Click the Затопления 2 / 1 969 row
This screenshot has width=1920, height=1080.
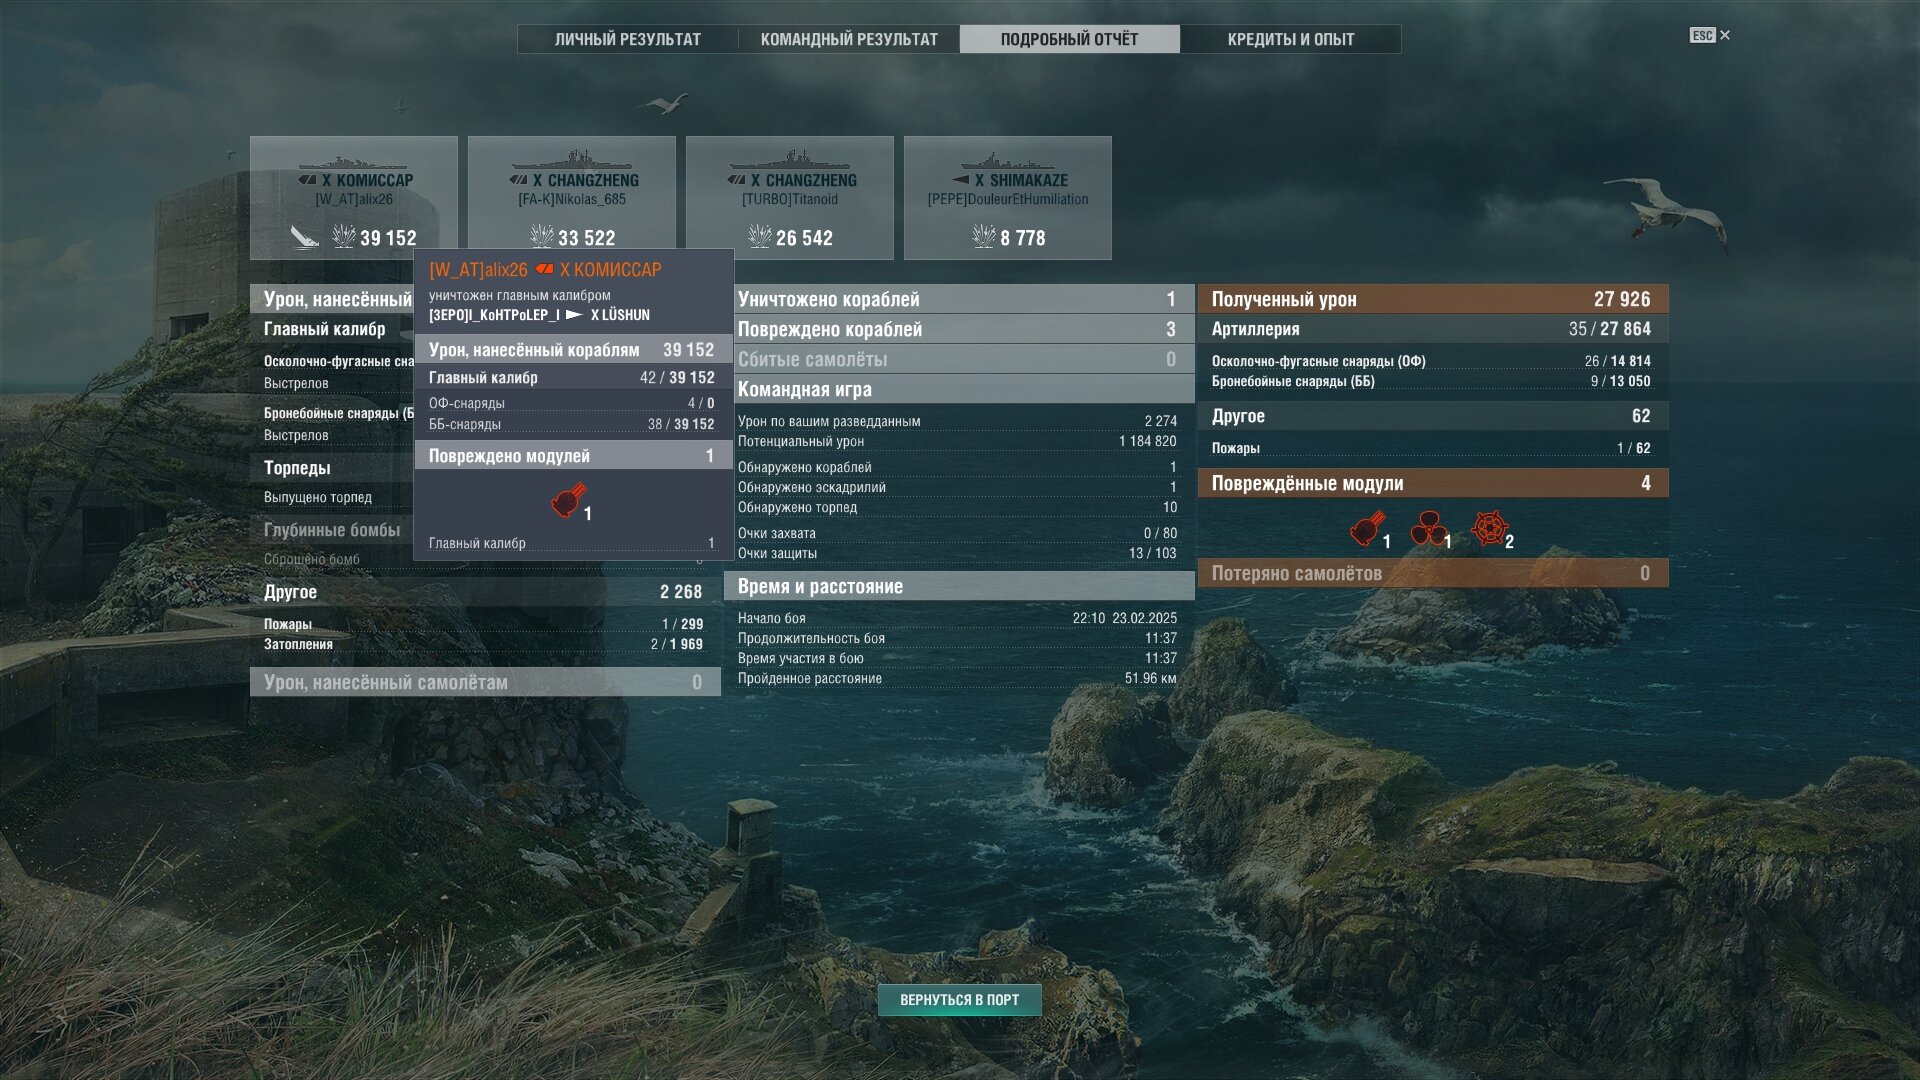(483, 644)
